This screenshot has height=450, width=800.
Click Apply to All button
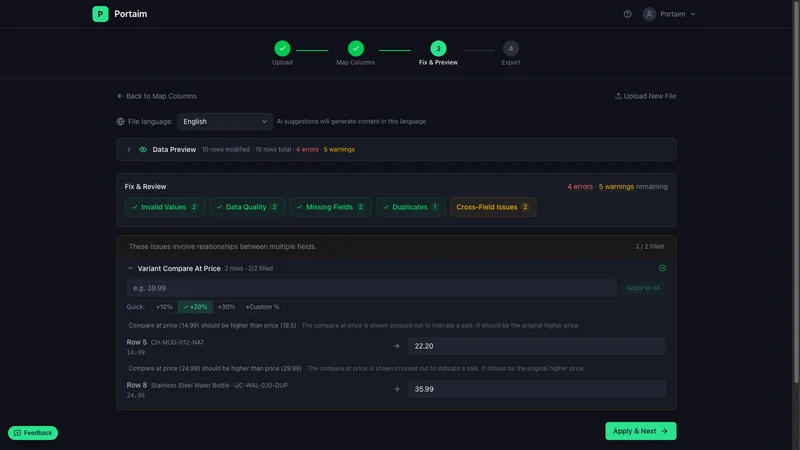643,288
